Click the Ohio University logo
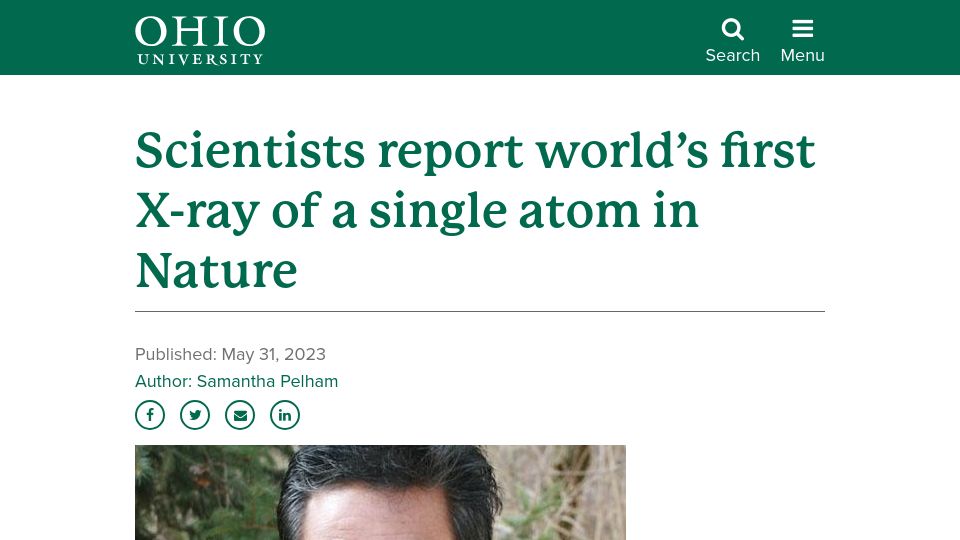 [200, 40]
